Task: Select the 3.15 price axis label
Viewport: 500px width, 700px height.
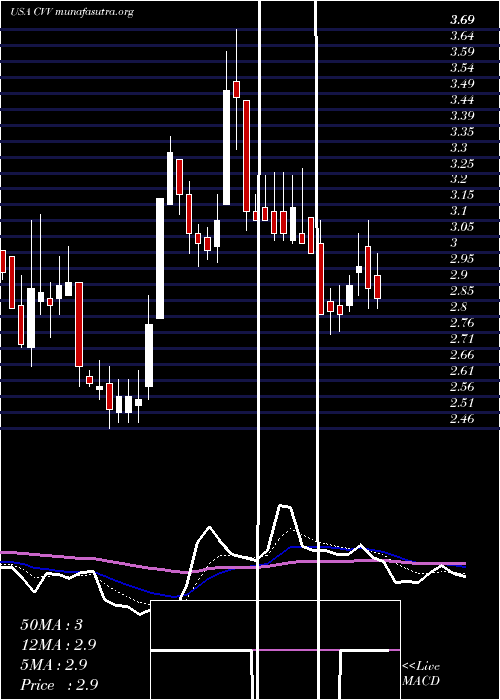Action: point(462,195)
